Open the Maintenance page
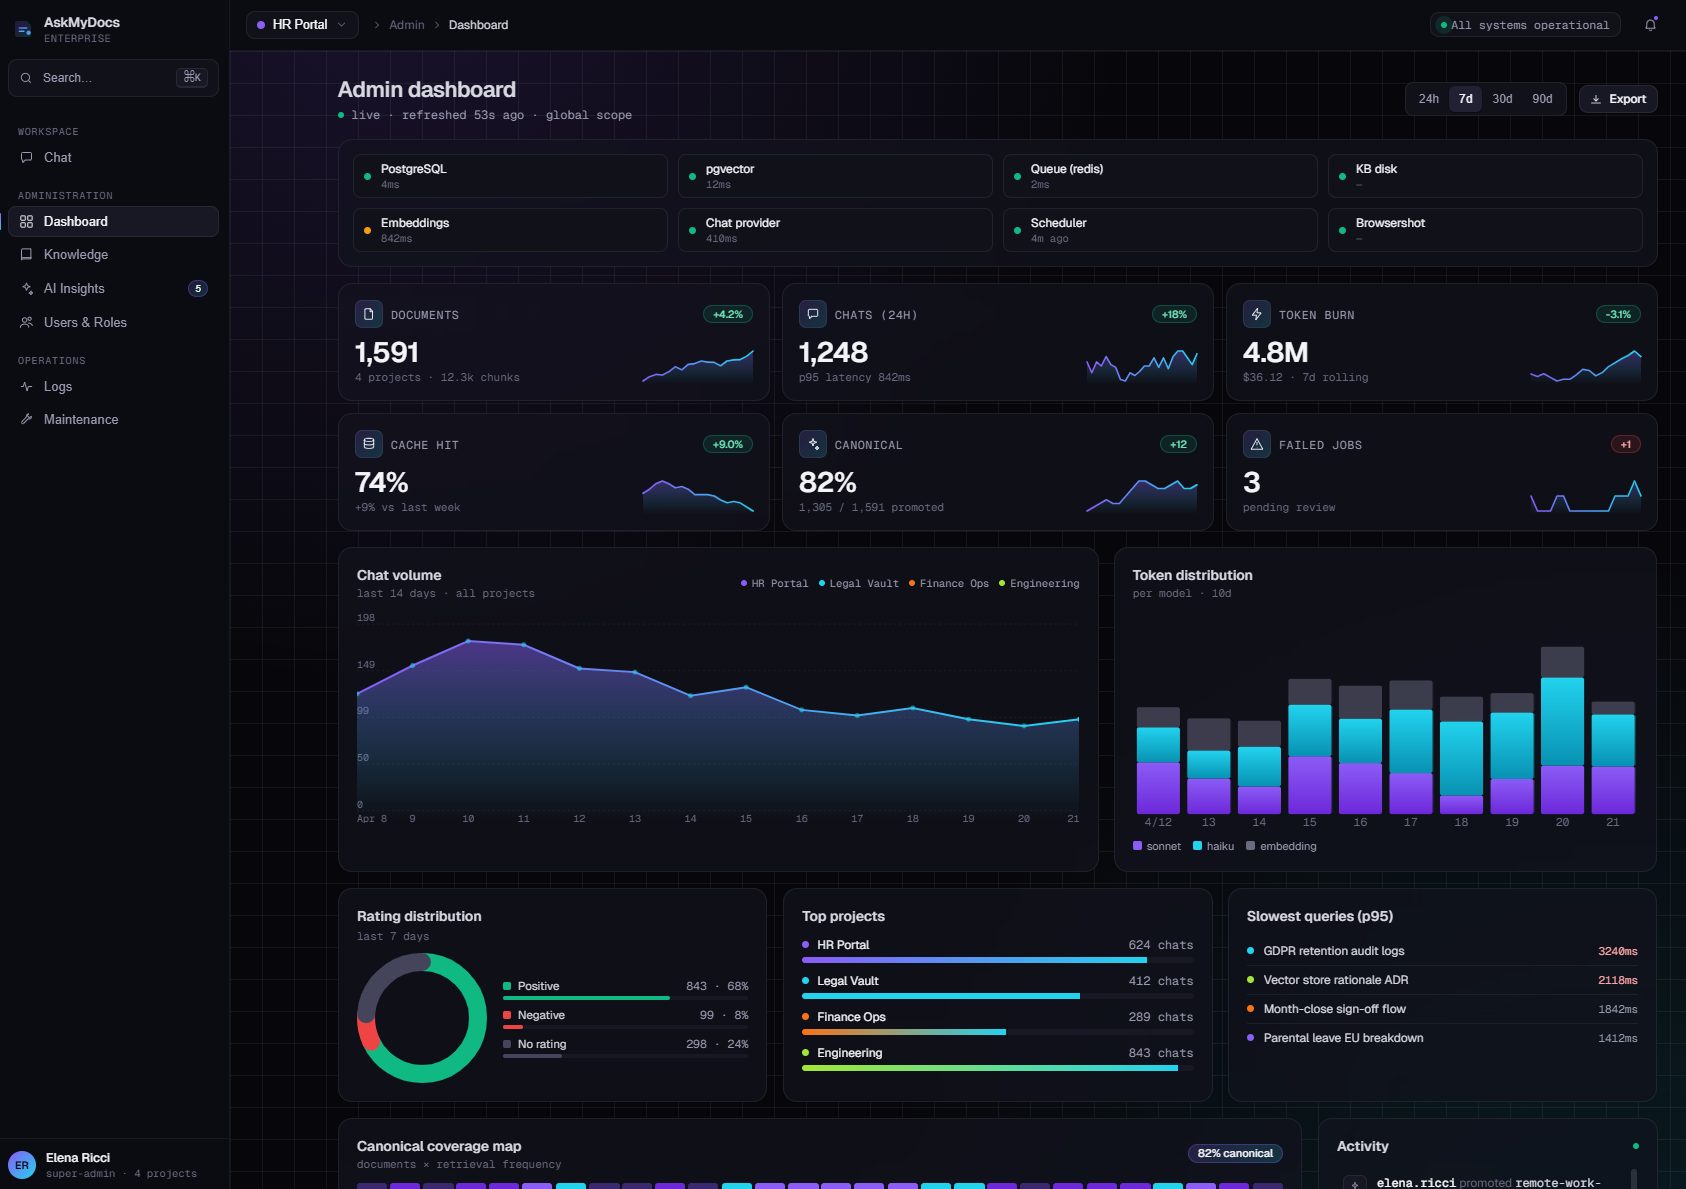The width and height of the screenshot is (1686, 1189). (113, 419)
